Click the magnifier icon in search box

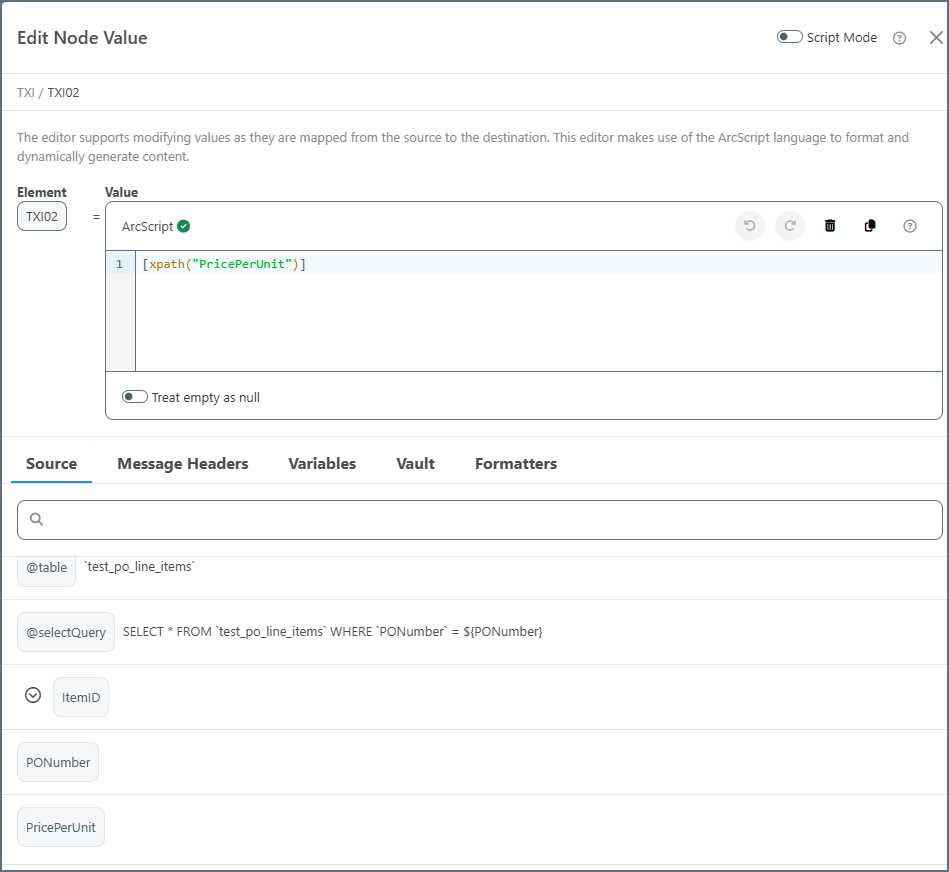(x=37, y=520)
